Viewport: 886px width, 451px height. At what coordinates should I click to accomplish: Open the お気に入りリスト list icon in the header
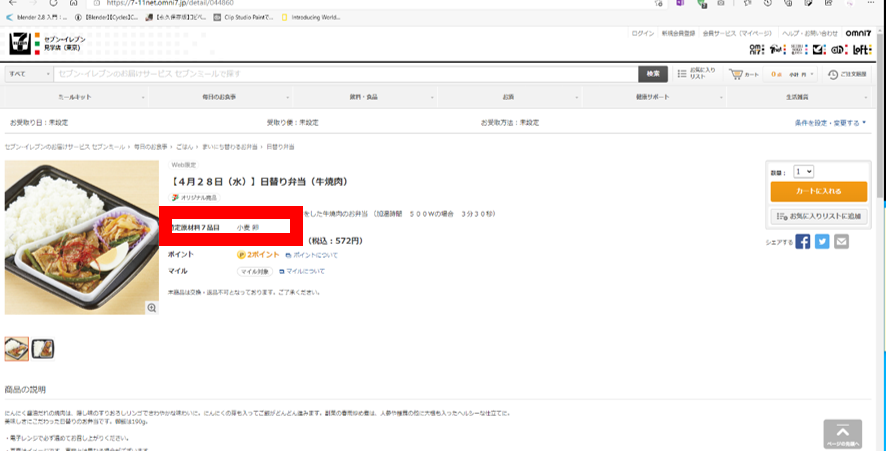[682, 74]
